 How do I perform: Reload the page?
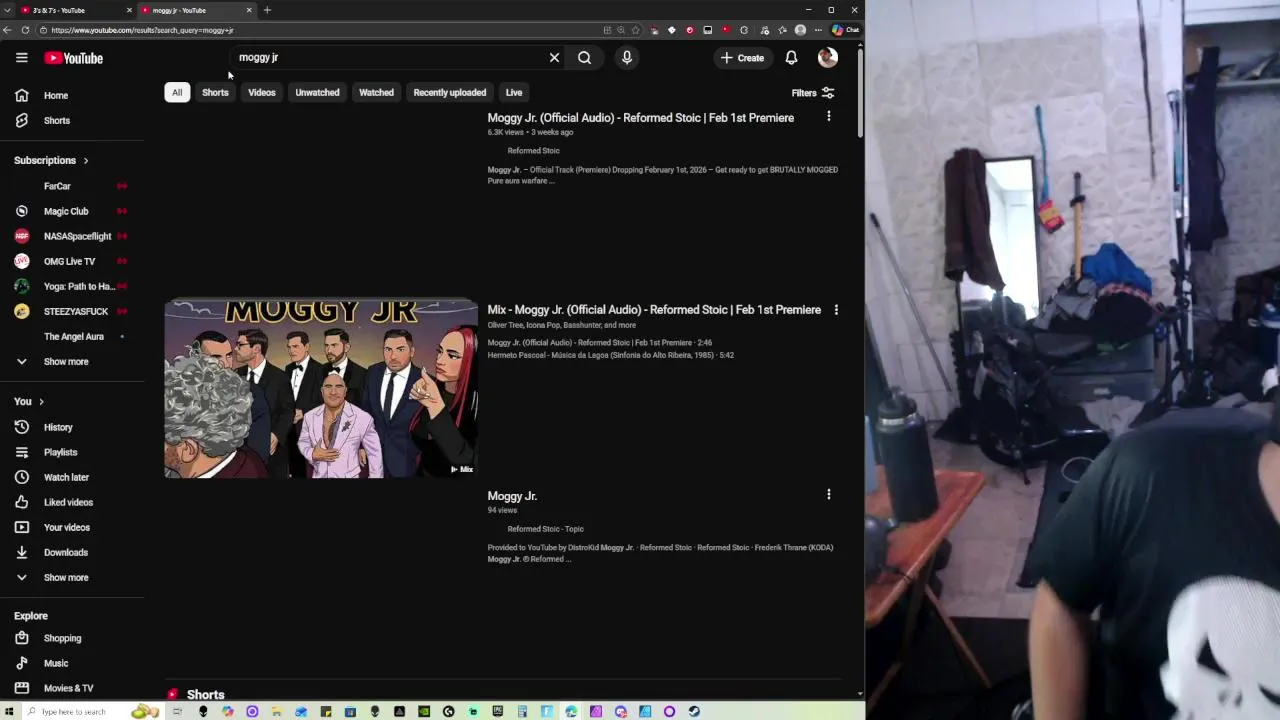click(x=25, y=30)
